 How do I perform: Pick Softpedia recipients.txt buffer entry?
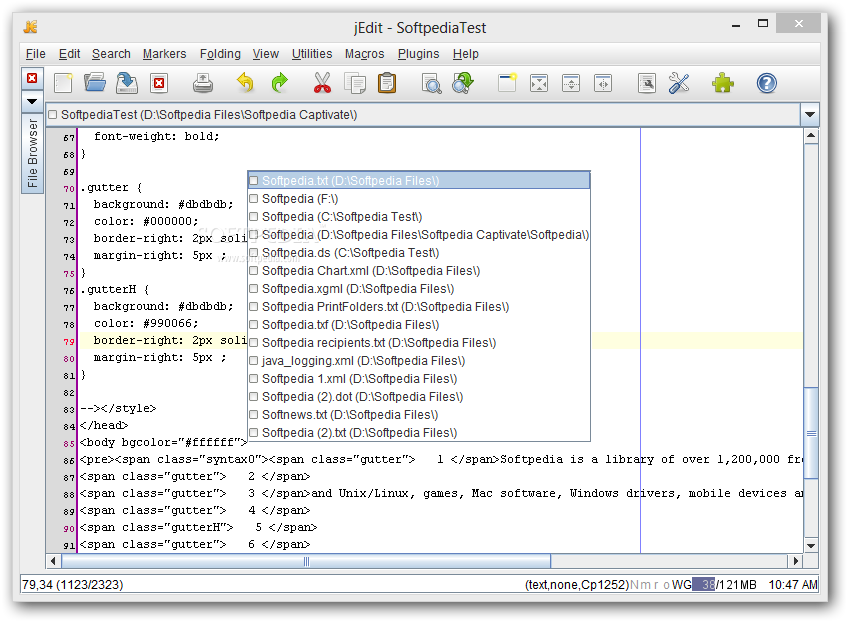419,342
